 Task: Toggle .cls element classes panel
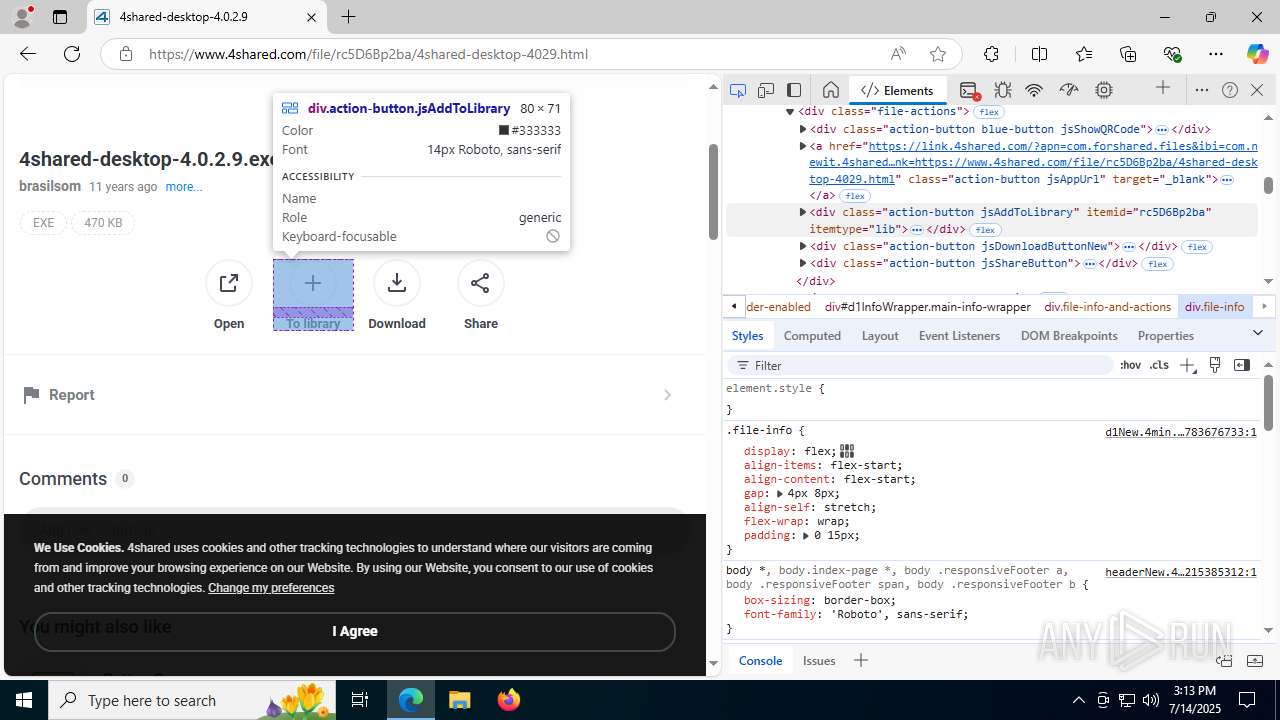coord(1159,365)
